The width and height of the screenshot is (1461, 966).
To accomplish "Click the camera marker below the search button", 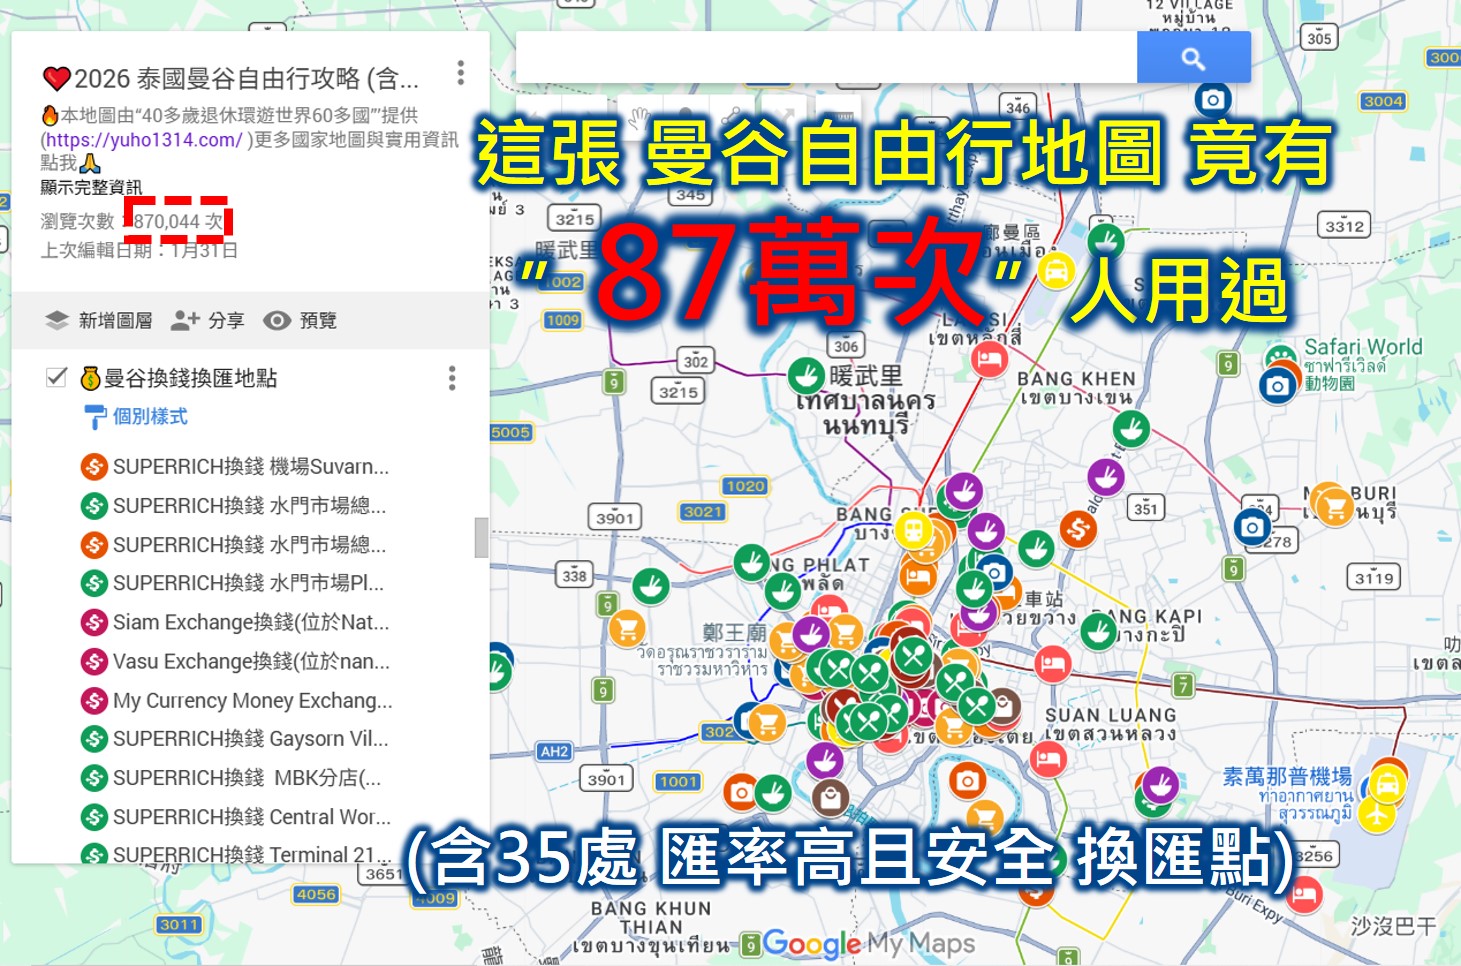I will [1212, 100].
